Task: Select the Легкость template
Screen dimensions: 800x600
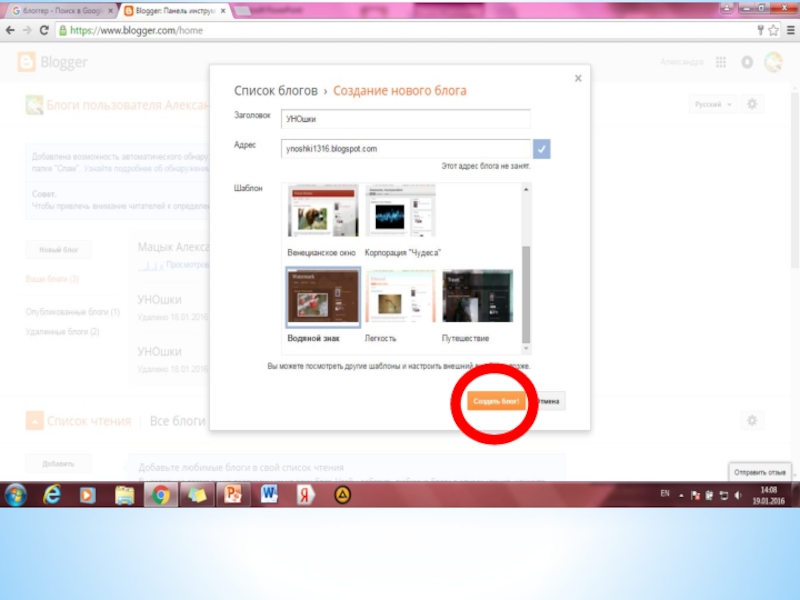Action: tap(401, 305)
